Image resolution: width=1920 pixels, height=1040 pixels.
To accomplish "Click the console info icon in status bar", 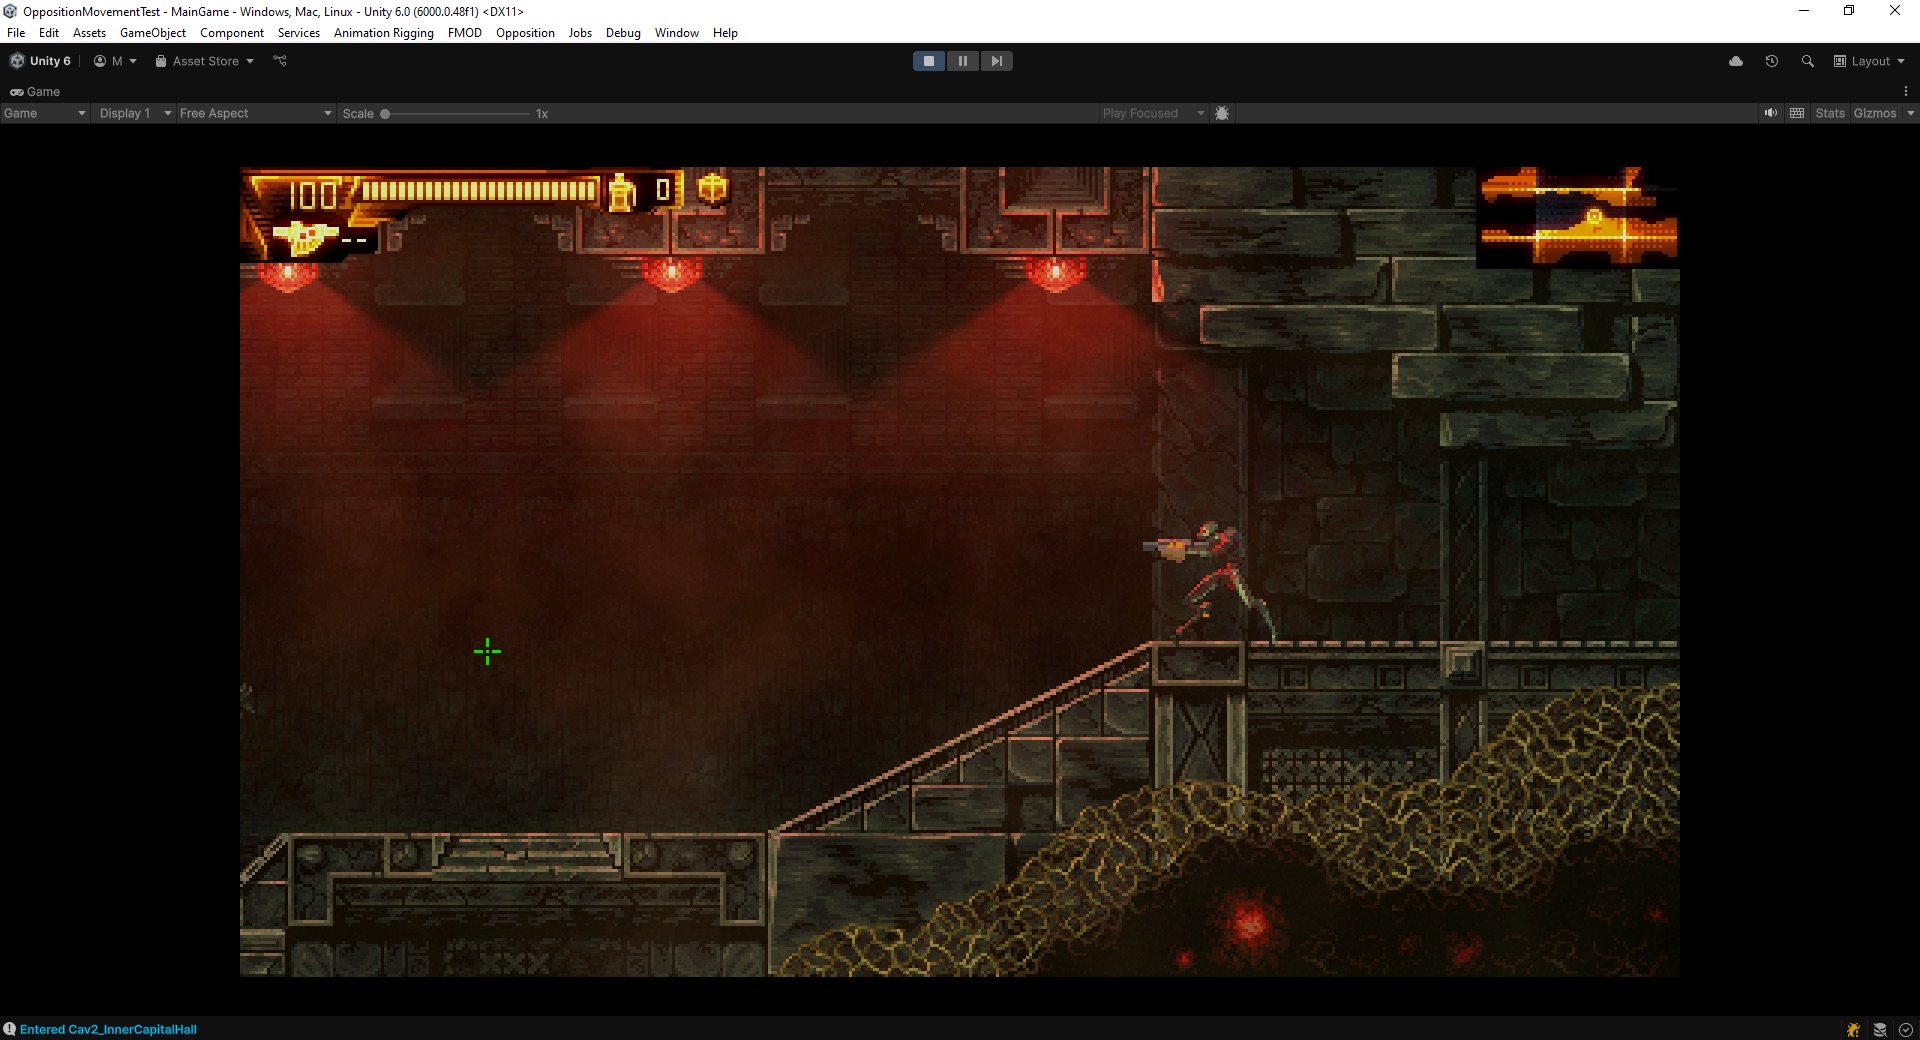I will coord(9,1029).
